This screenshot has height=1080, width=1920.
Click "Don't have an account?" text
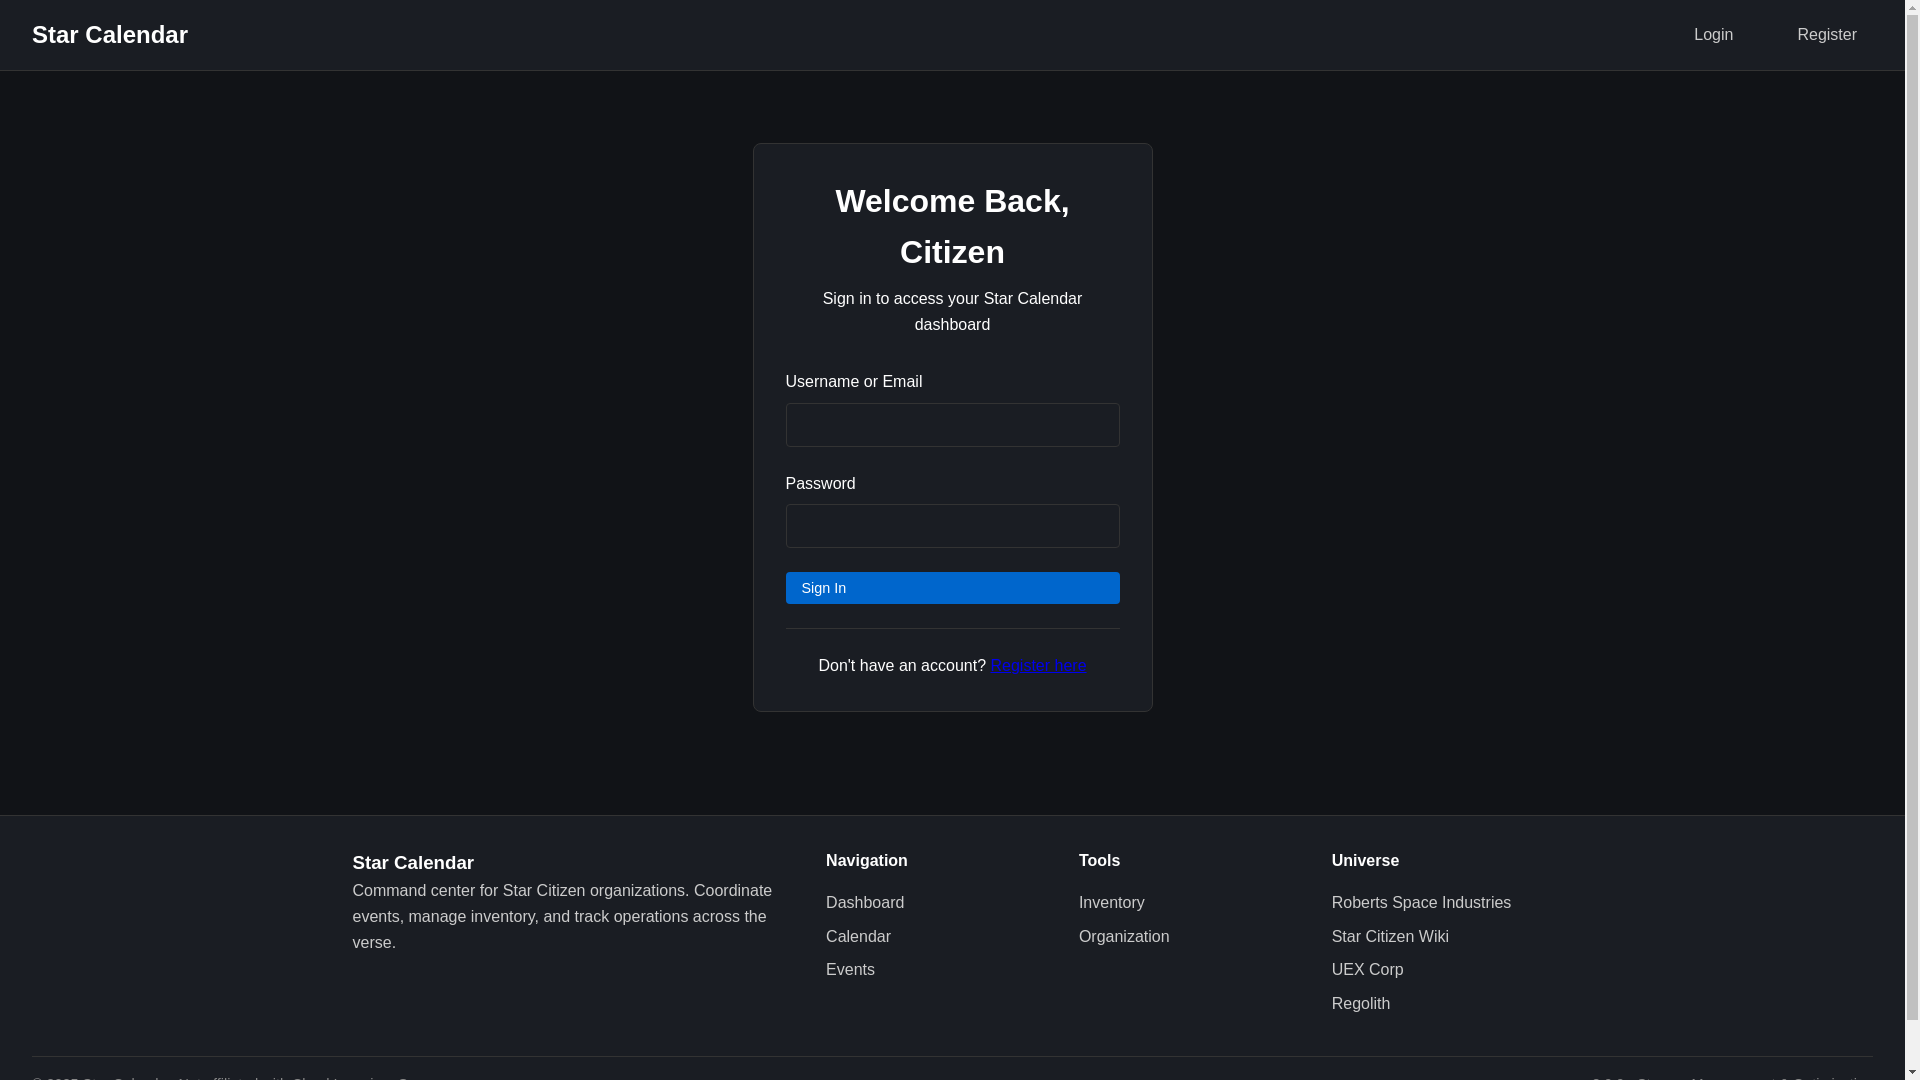(x=902, y=666)
